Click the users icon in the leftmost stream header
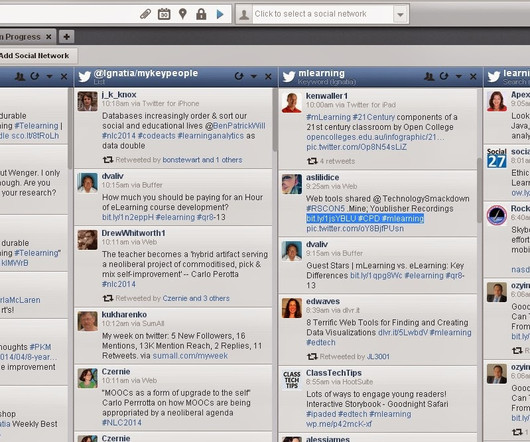Screen dimensions: 530x442 [20, 76]
